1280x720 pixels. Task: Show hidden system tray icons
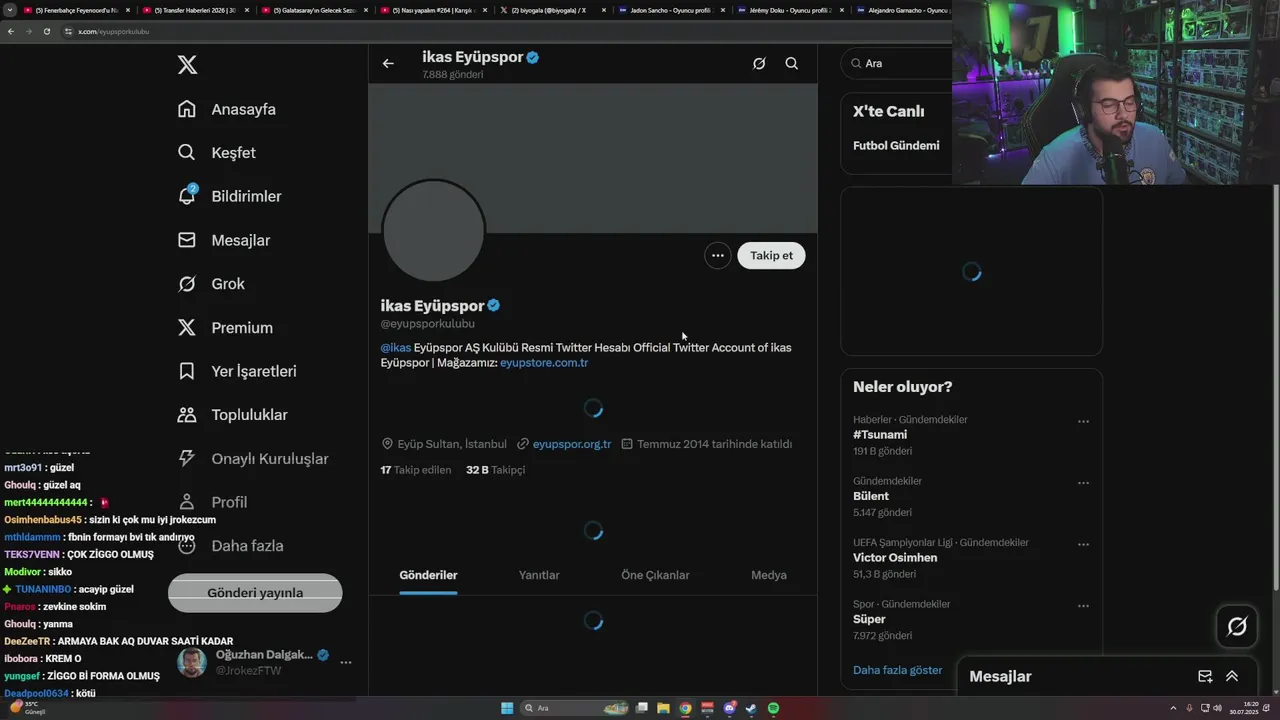[x=1174, y=708]
